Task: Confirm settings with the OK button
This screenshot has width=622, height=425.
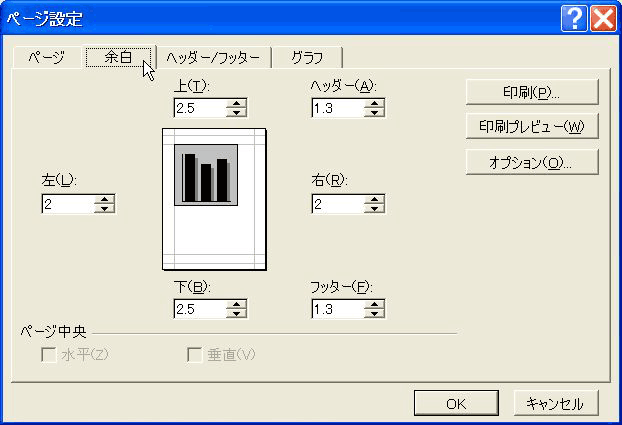Action: (456, 403)
